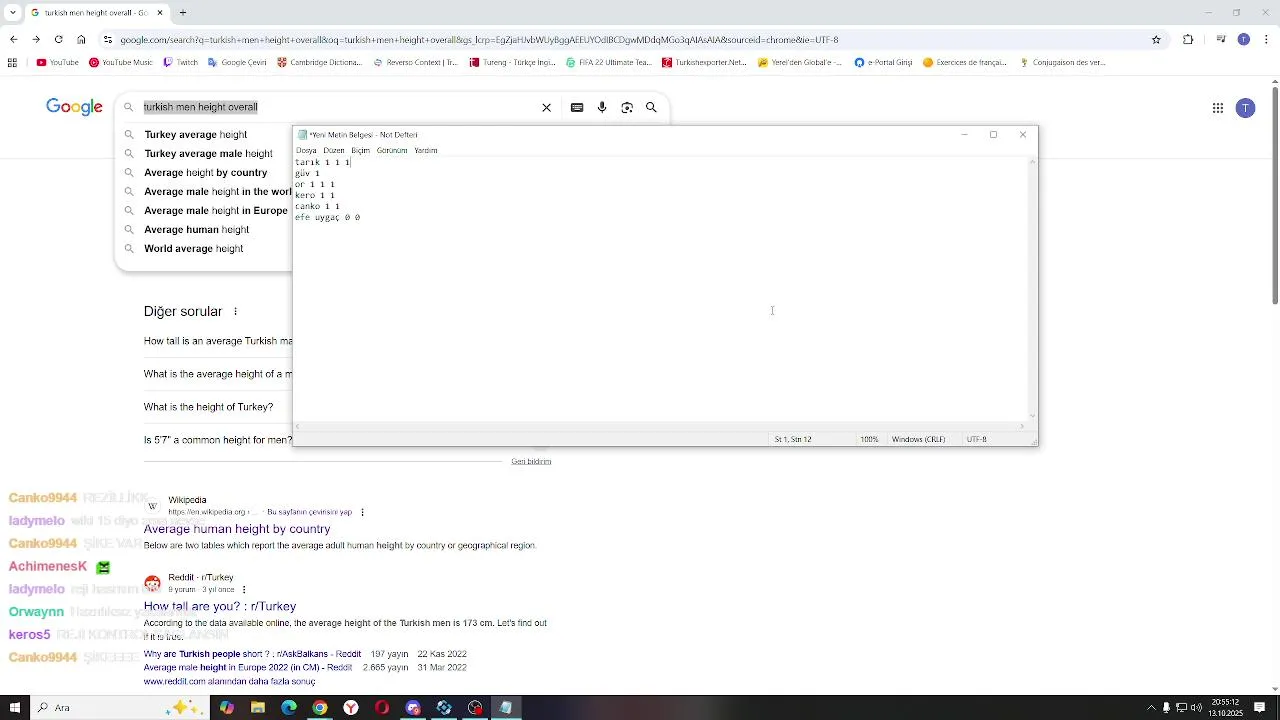Open the Google account avatar
This screenshot has width=1280, height=720.
(1245, 108)
